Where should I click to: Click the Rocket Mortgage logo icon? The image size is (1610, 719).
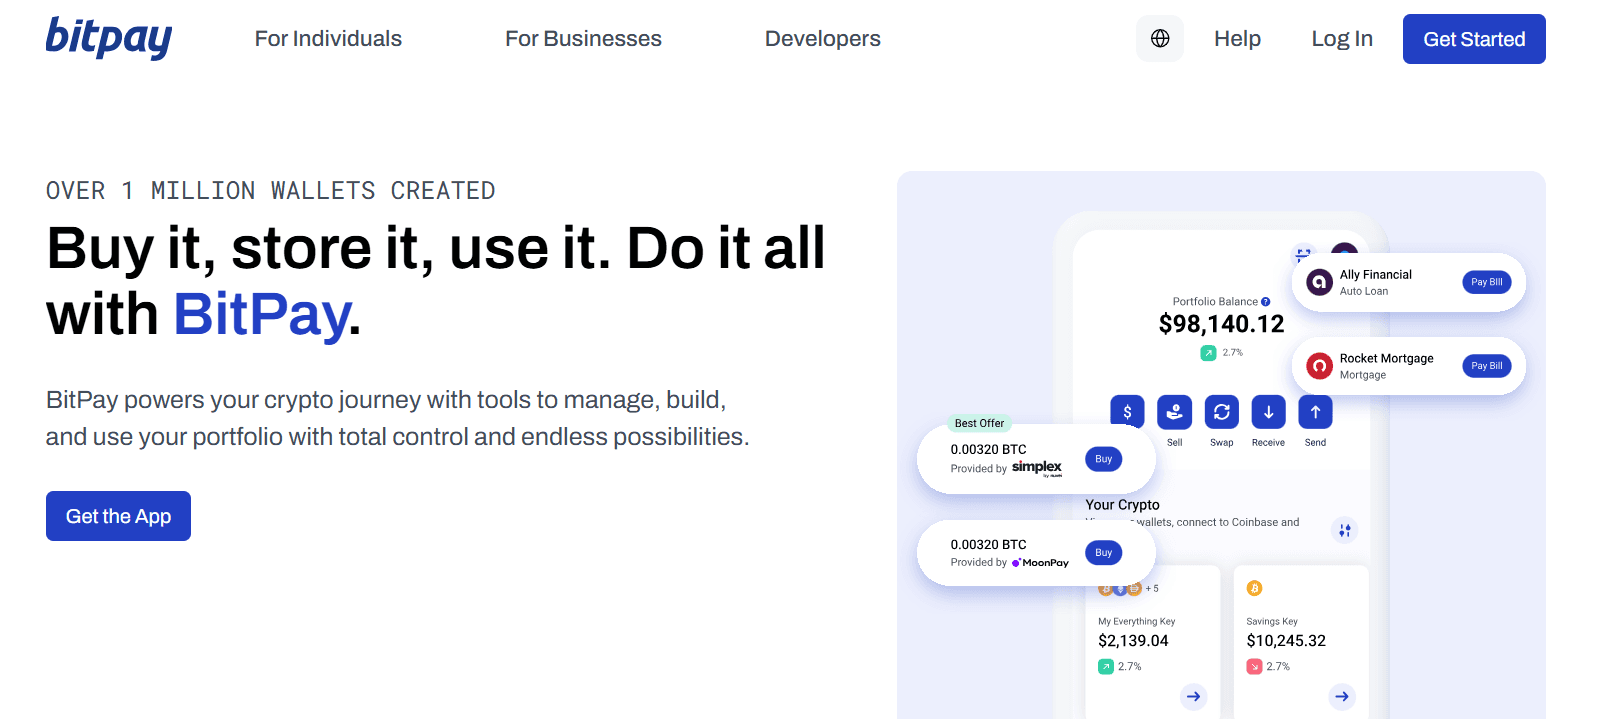coord(1320,366)
